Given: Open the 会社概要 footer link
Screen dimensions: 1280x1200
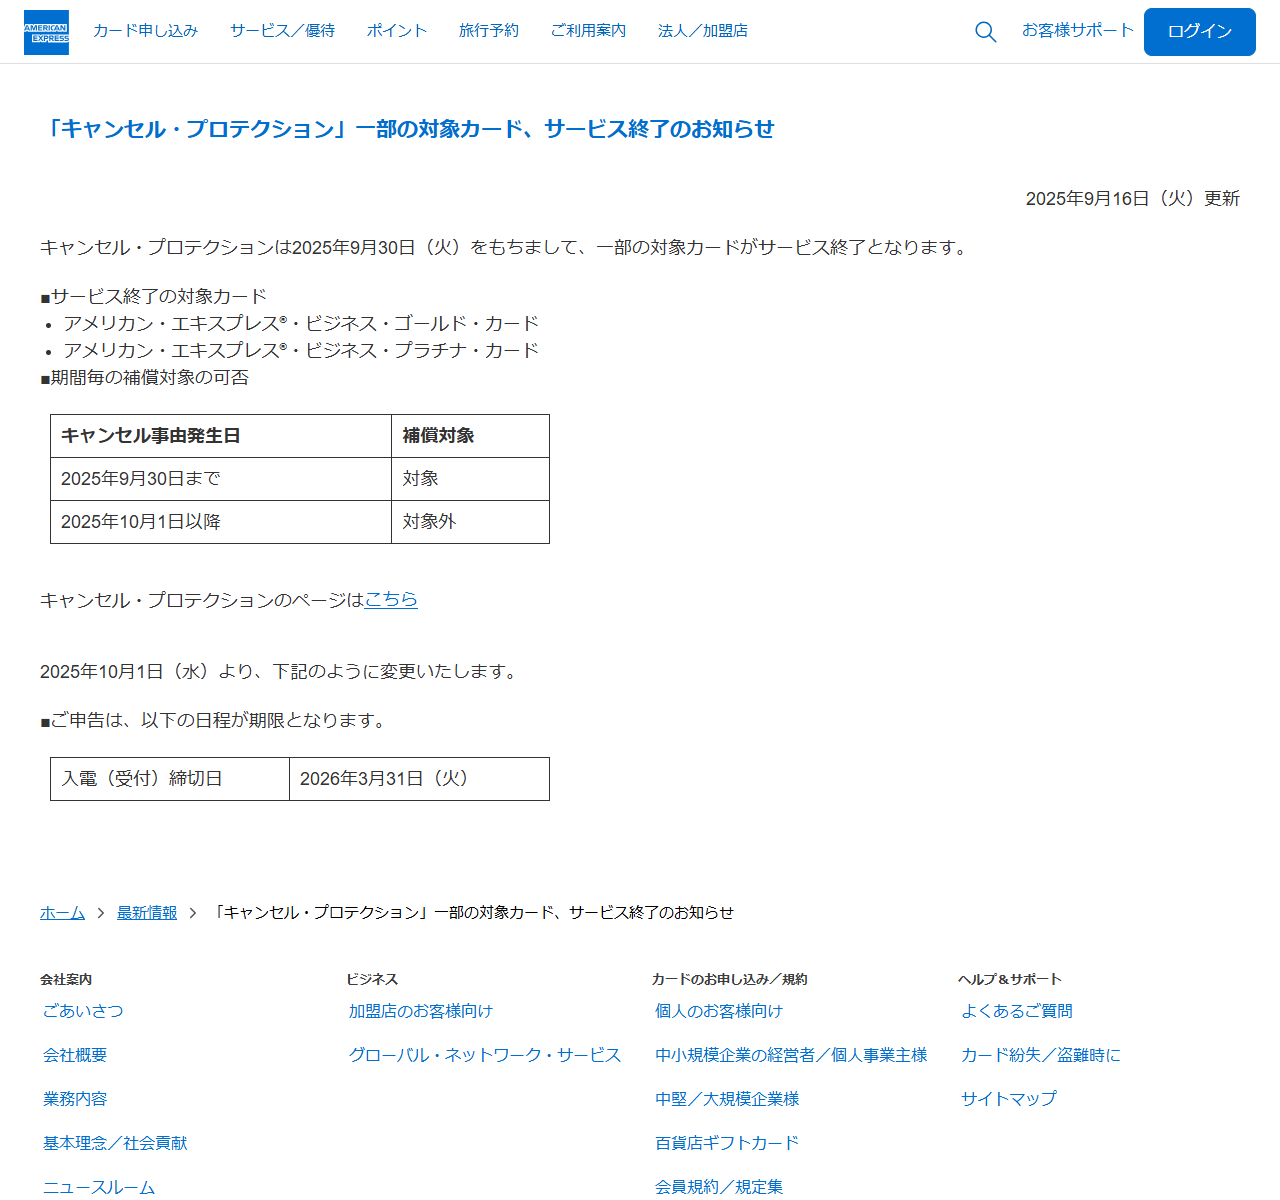Looking at the screenshot, I should coord(75,1055).
